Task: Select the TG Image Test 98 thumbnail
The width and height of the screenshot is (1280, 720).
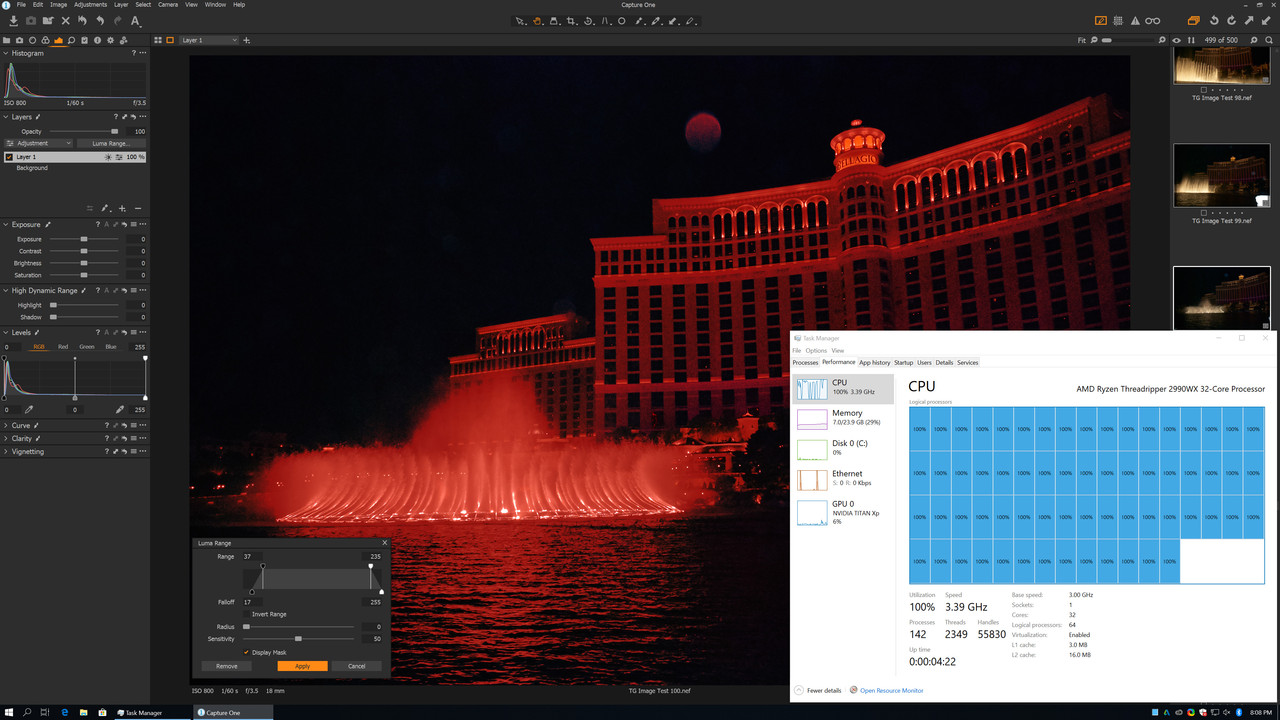Action: click(1222, 64)
